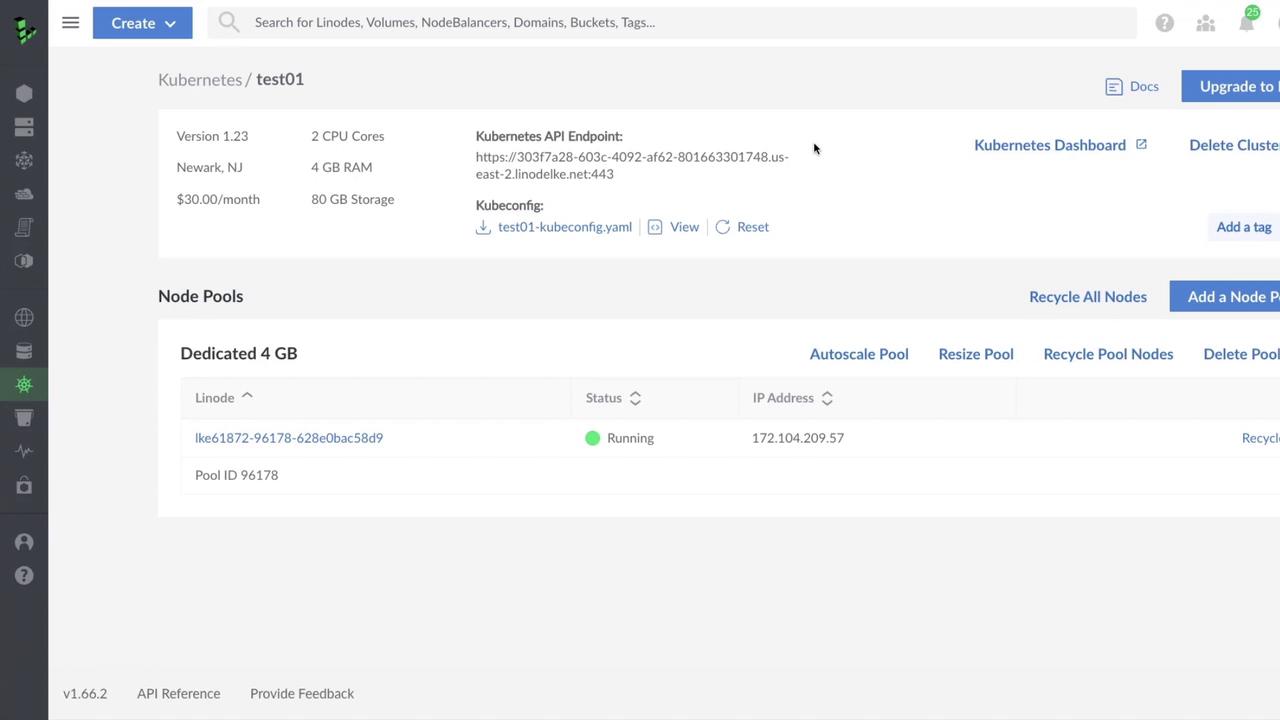
Task: Open Domains via the globe sidebar icon
Action: pyautogui.click(x=24, y=317)
